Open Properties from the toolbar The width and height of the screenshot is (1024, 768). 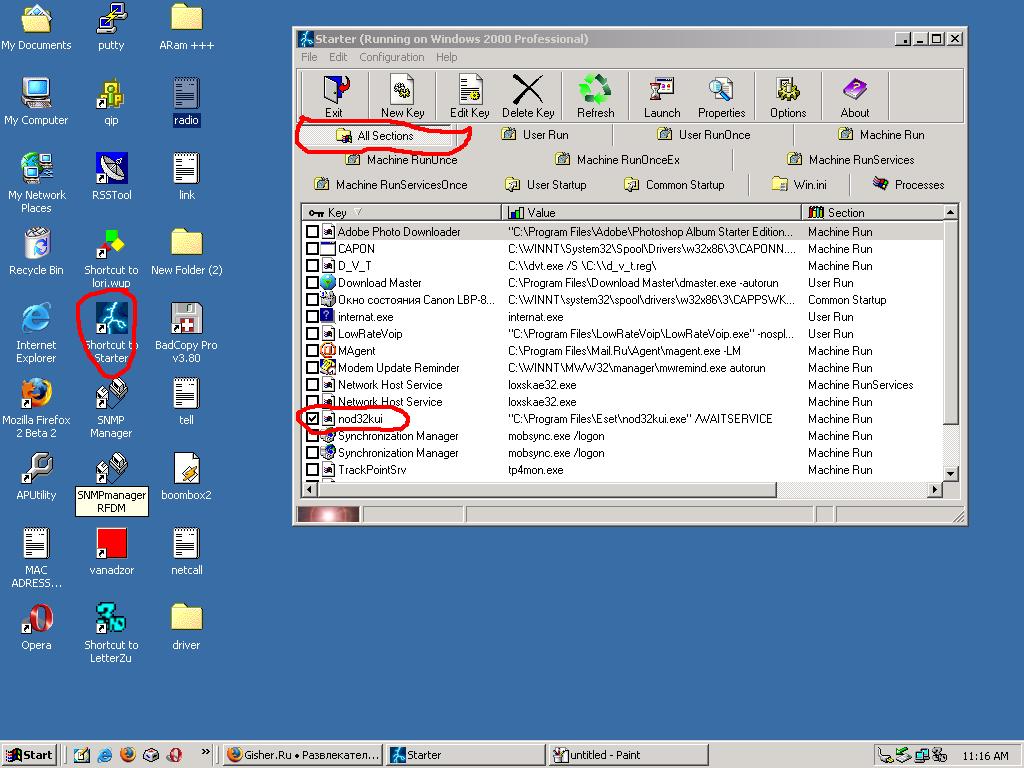click(721, 97)
